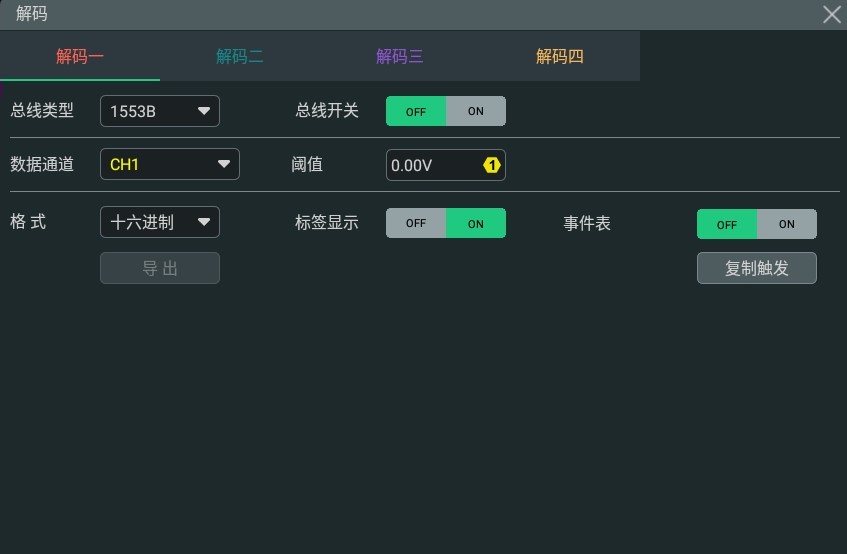Turn 总线开关 ON

click(476, 111)
